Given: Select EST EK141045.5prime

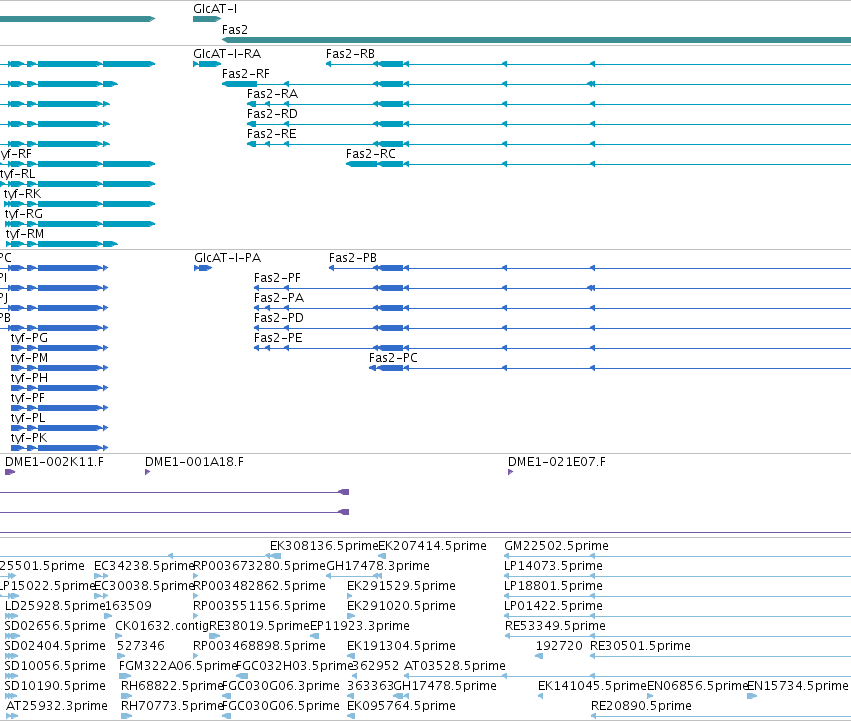Looking at the screenshot, I should click(x=592, y=686).
